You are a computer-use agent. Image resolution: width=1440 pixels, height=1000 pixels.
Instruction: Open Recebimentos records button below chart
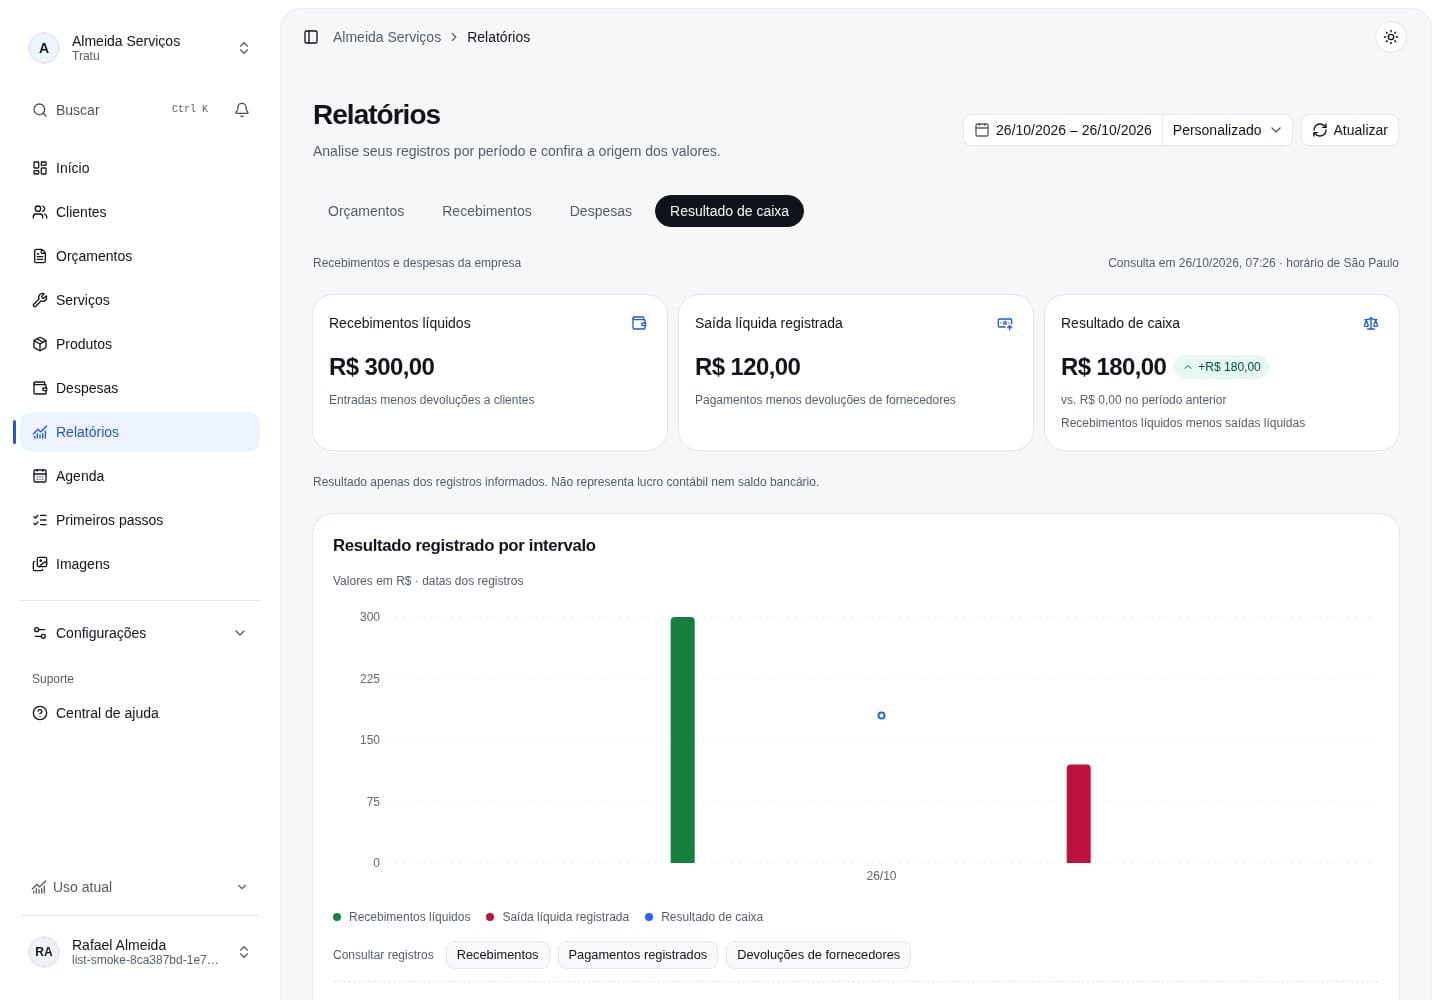tap(497, 955)
